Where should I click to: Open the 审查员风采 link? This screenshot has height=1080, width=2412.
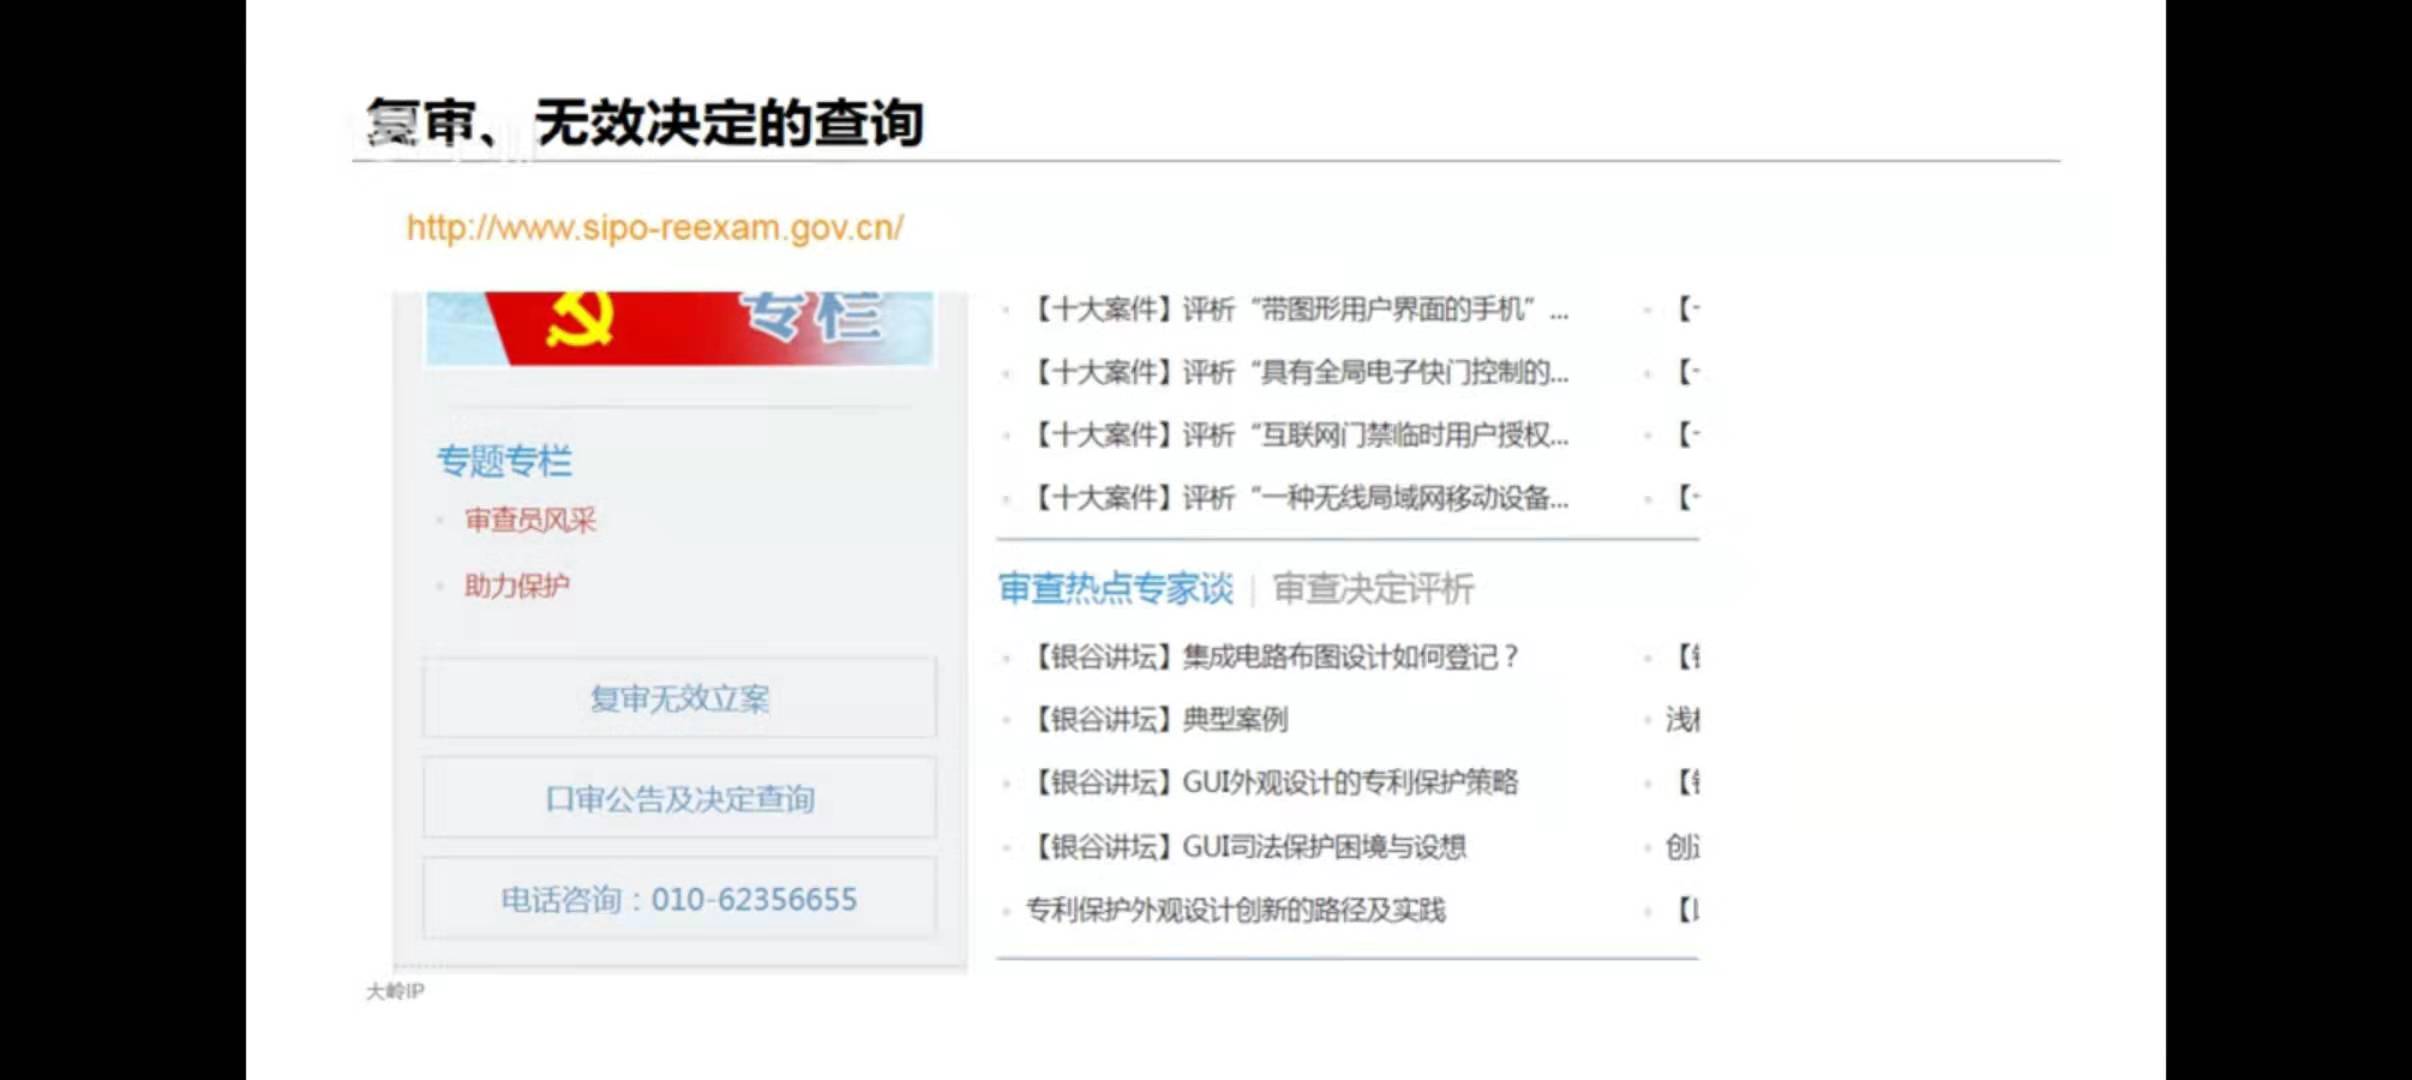tap(530, 520)
